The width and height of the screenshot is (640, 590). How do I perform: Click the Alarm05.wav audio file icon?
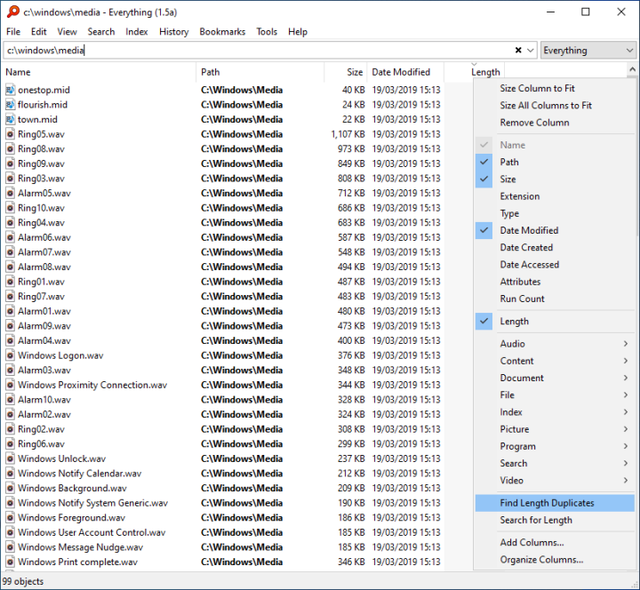[10, 193]
